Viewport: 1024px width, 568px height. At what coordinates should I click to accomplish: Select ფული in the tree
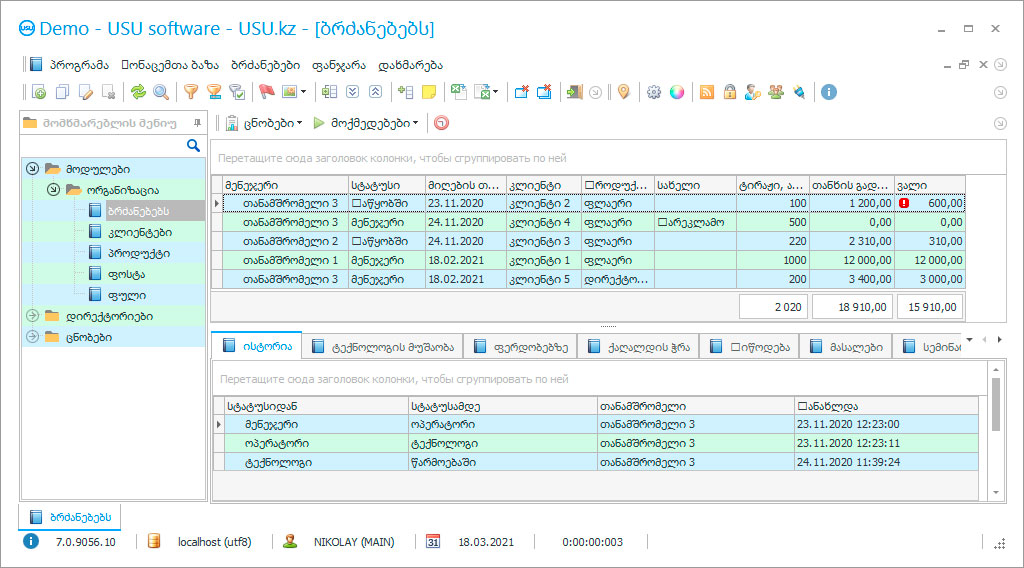(x=127, y=295)
